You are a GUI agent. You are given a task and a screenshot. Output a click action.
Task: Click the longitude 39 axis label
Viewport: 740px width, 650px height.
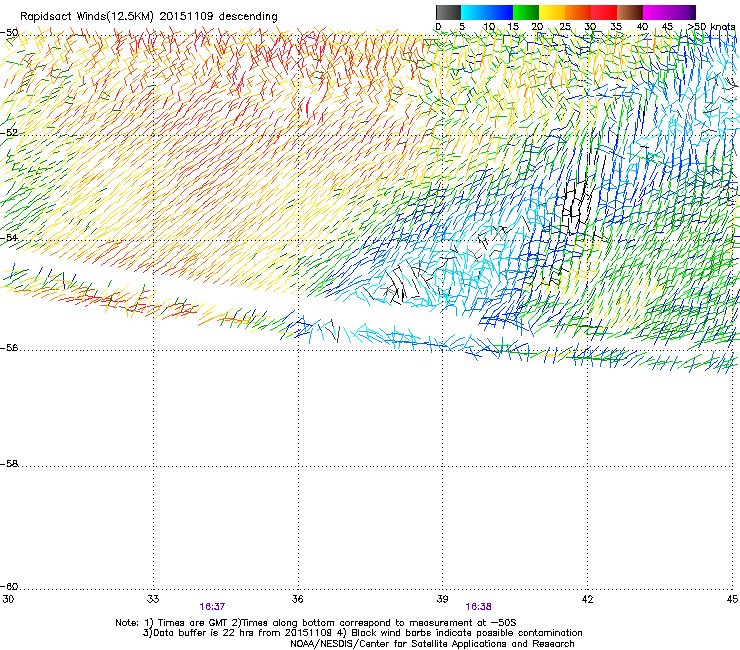coord(442,599)
